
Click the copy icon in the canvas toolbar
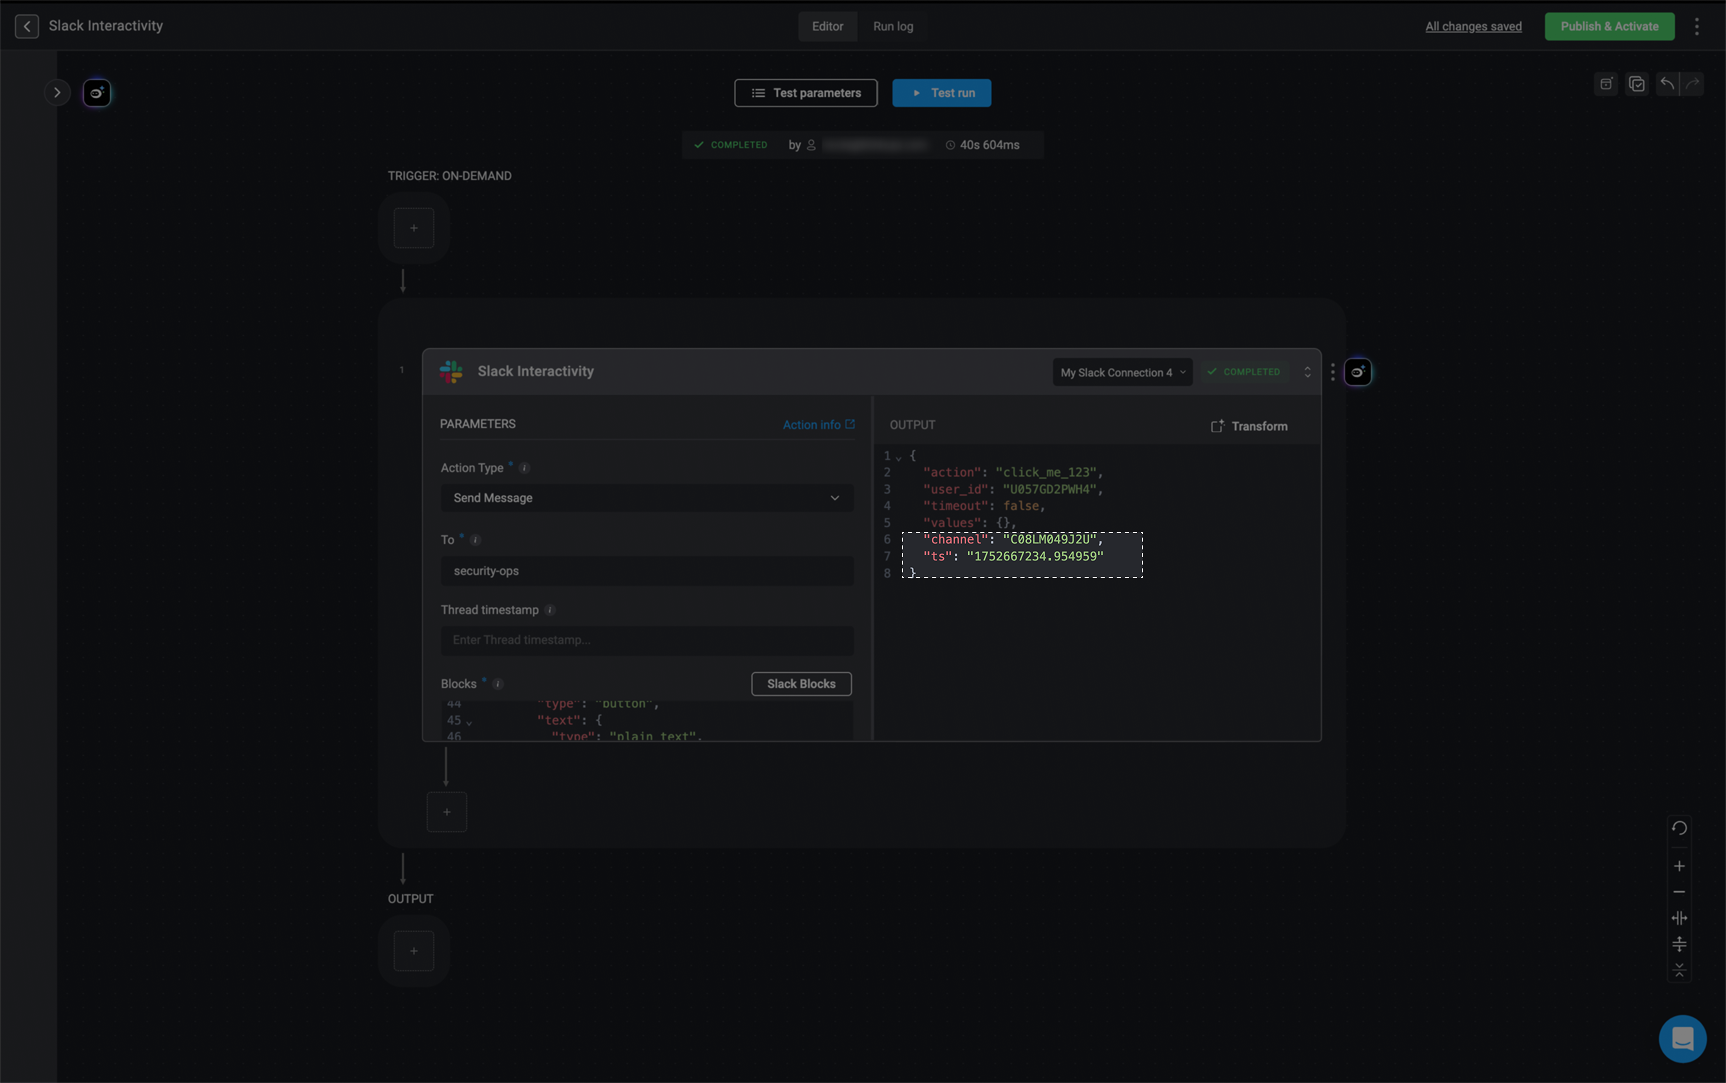click(1637, 84)
